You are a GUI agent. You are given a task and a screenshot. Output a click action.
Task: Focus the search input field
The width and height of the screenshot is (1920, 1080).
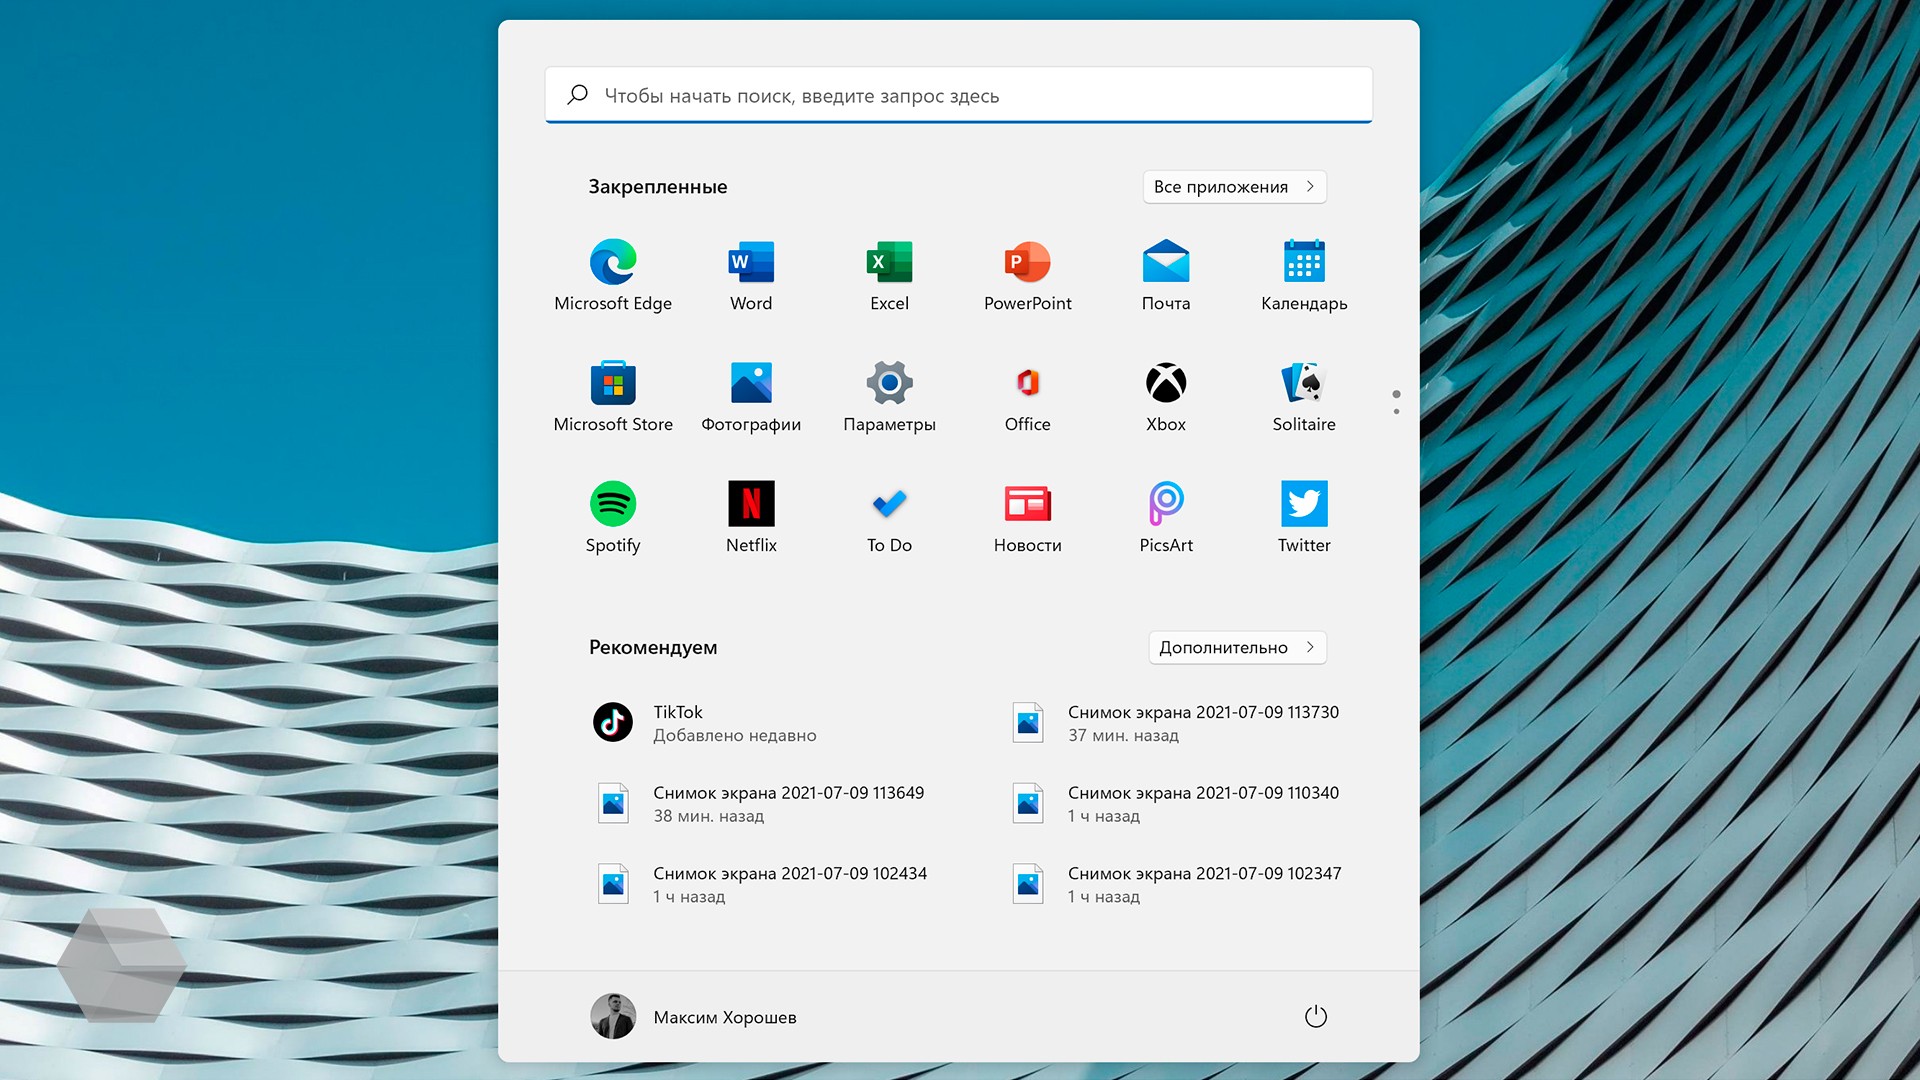pyautogui.click(x=958, y=95)
